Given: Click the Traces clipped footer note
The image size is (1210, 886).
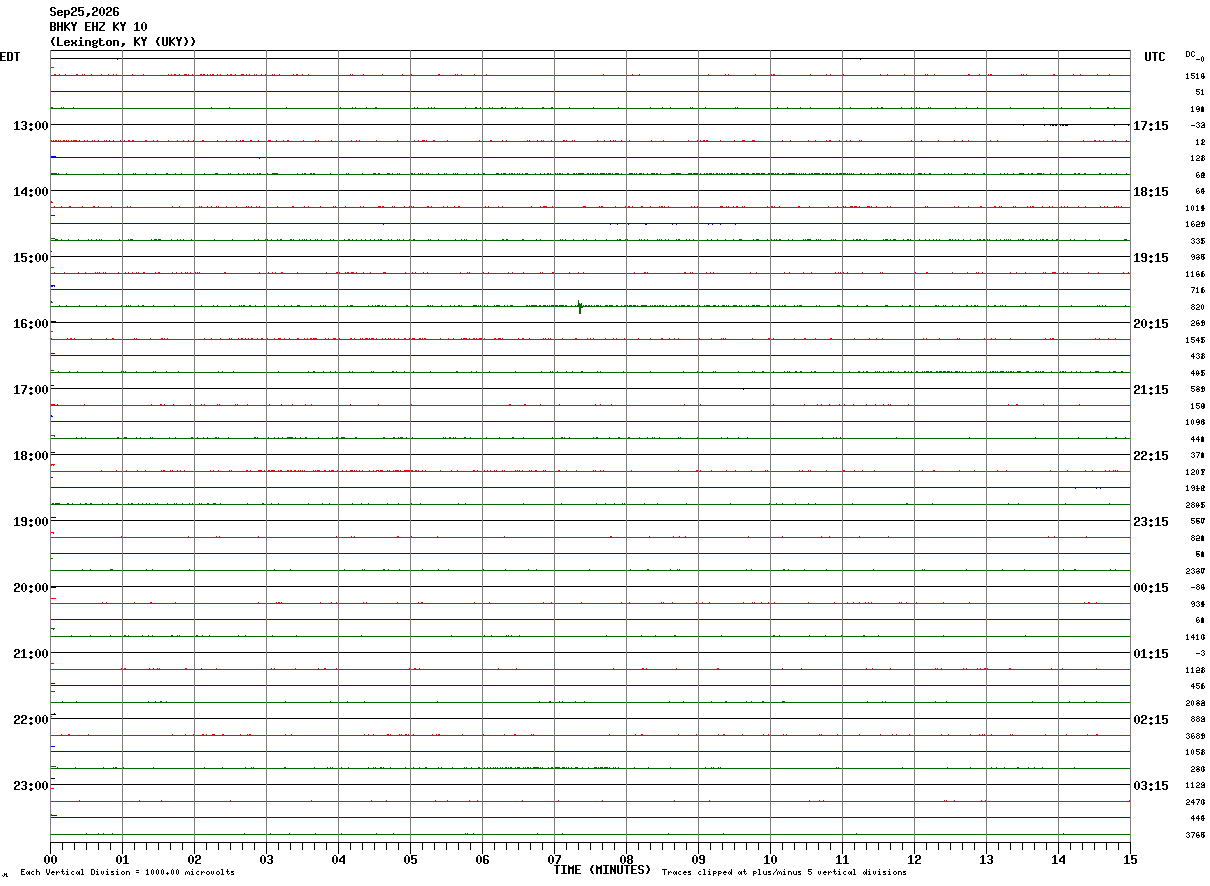Looking at the screenshot, I should [x=784, y=873].
